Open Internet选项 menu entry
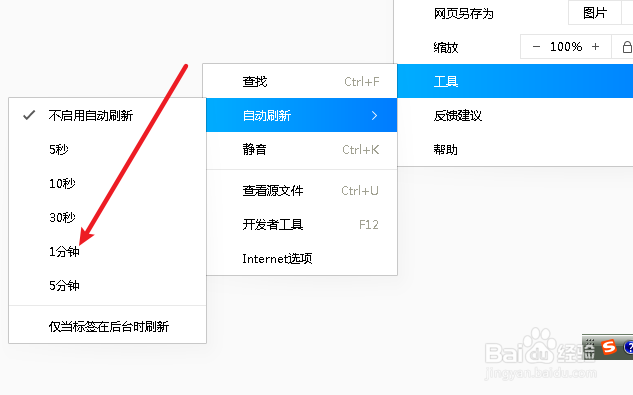Viewport: 633px width, 395px height. (302, 258)
